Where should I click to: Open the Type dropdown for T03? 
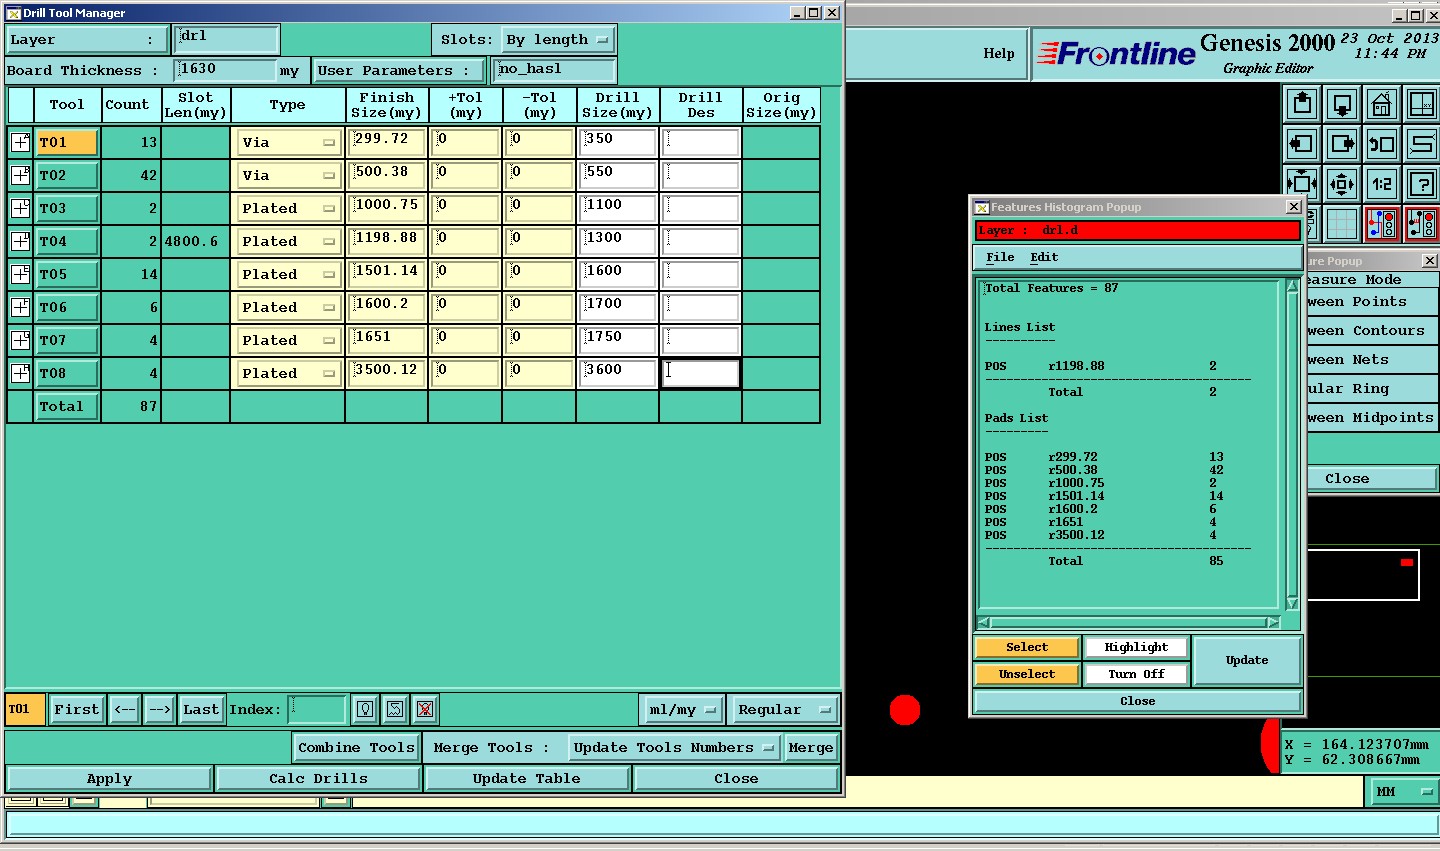(288, 208)
